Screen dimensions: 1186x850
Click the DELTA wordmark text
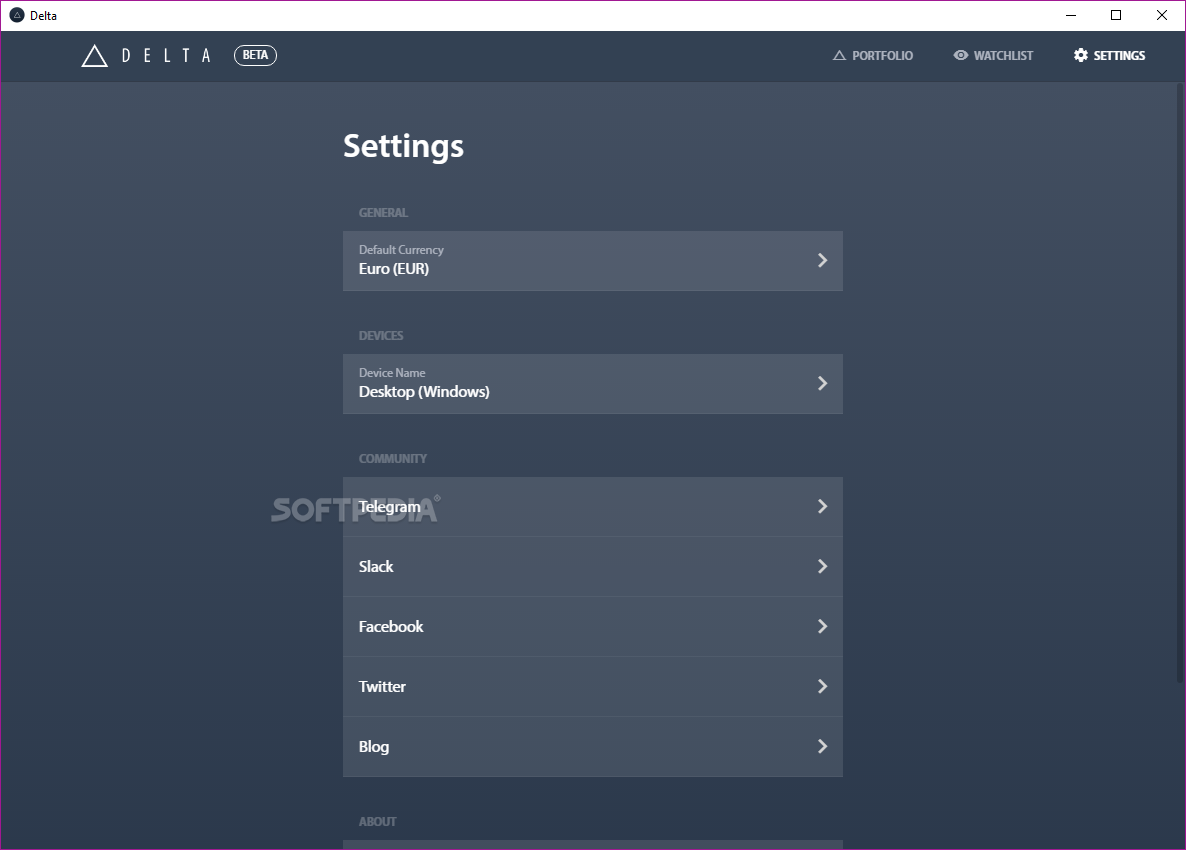(166, 55)
